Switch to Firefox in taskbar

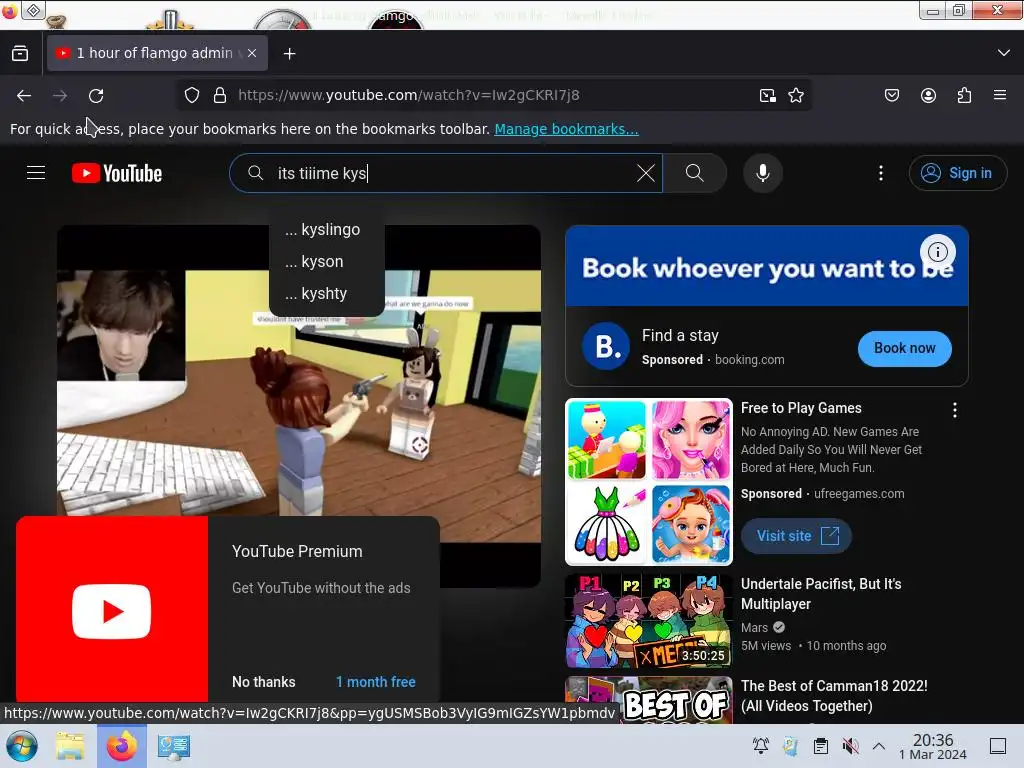point(121,746)
